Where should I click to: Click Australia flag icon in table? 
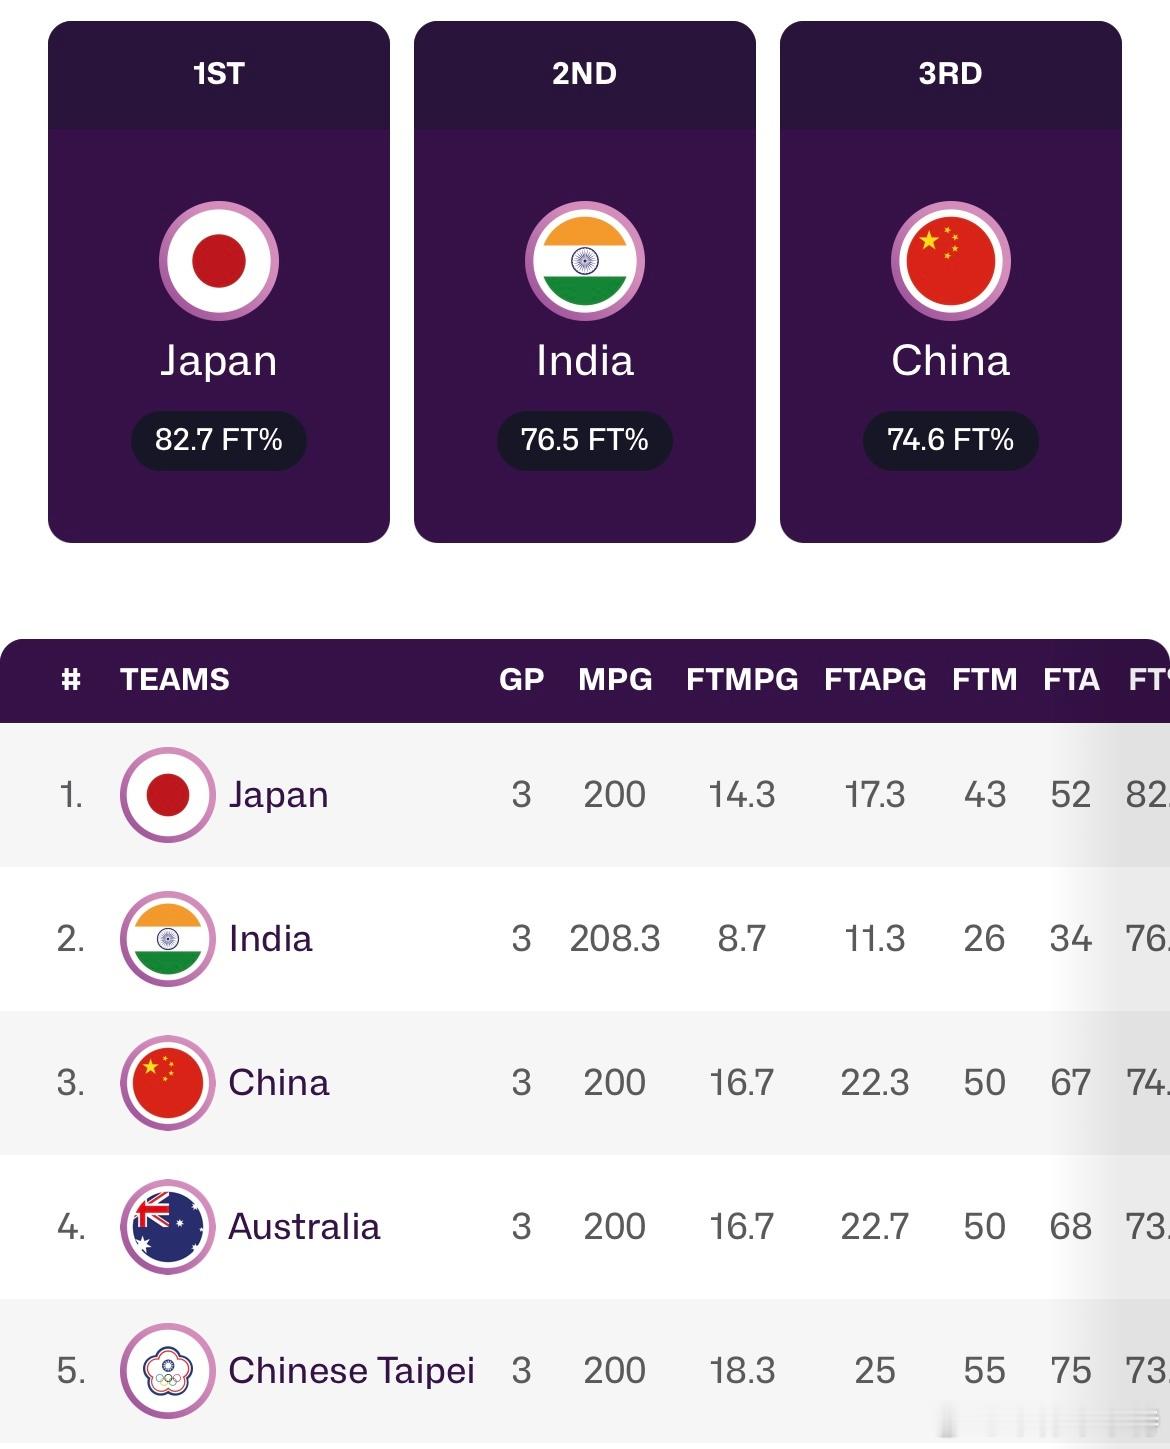168,1227
